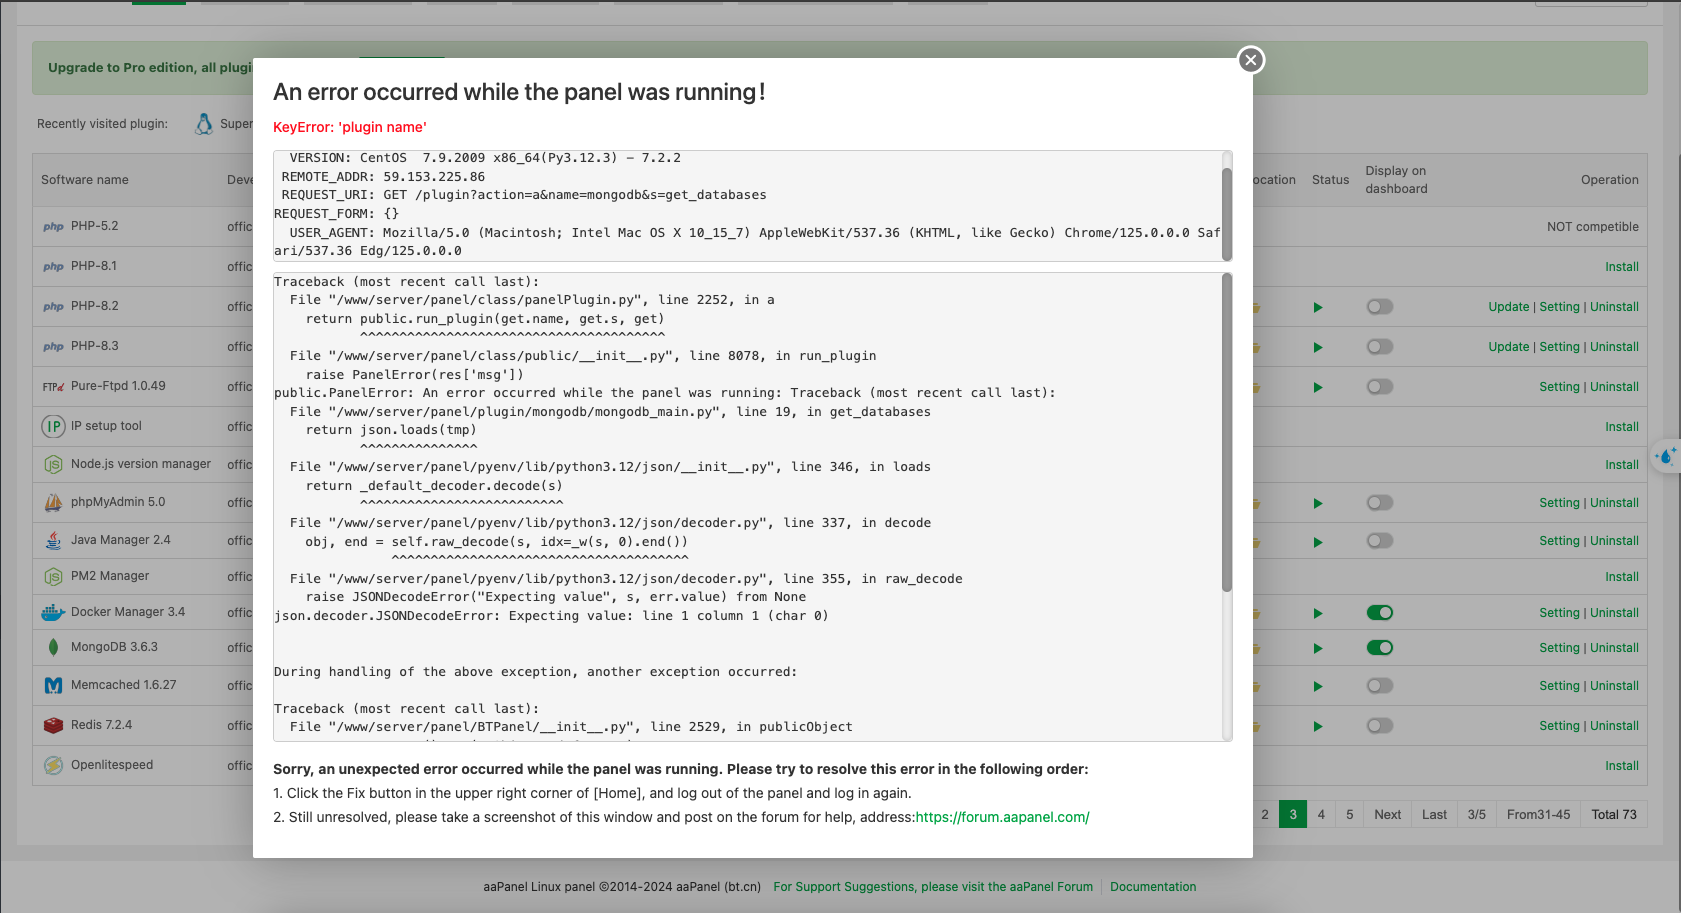Enable dashboard display for Pure-Ftpd

[x=1380, y=387]
